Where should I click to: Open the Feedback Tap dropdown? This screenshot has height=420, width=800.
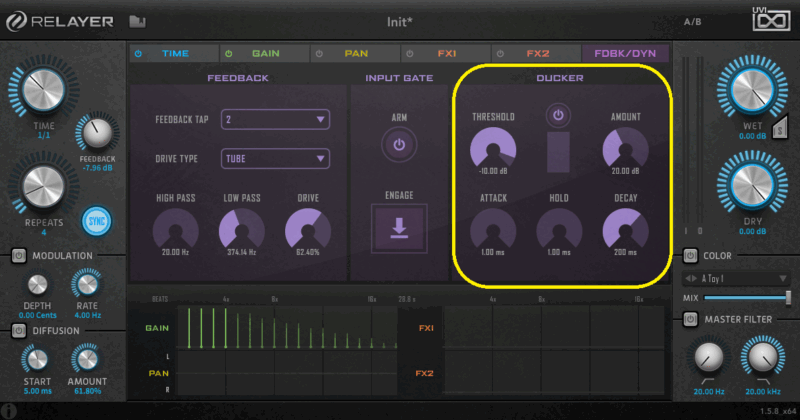(275, 120)
